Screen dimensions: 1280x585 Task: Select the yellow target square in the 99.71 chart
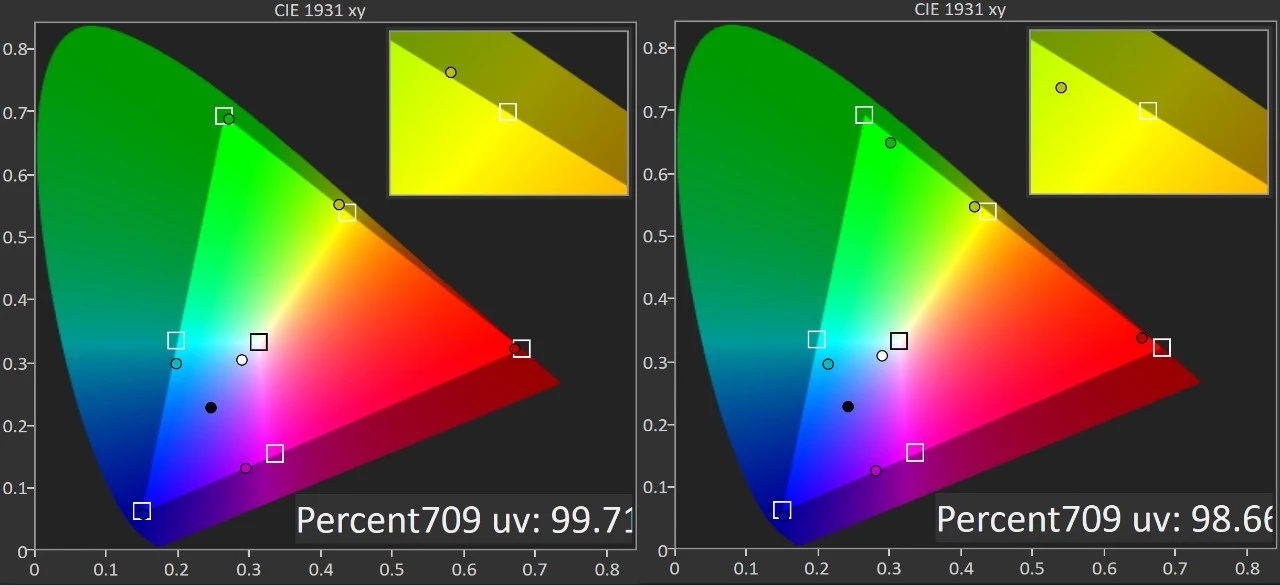coord(347,212)
